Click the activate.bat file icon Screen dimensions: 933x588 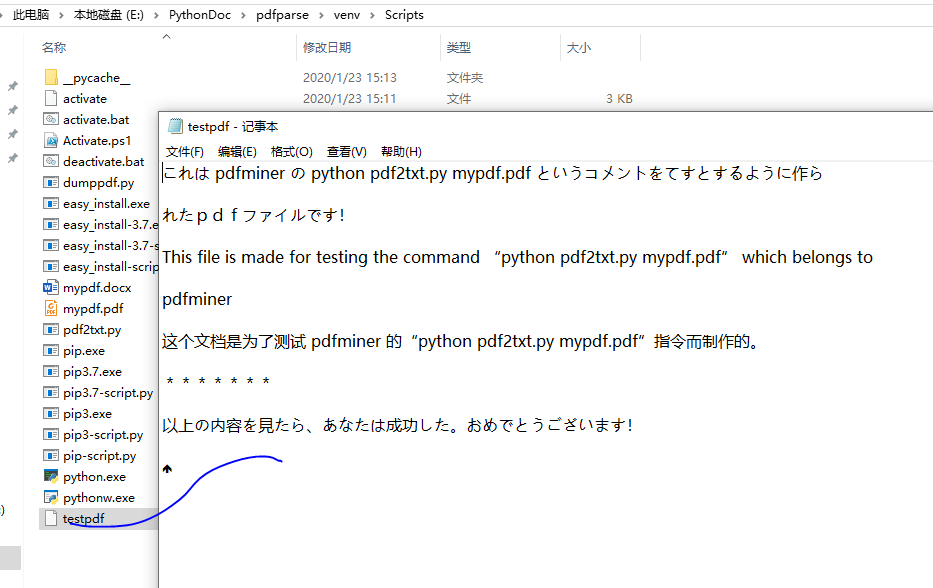tap(51, 119)
